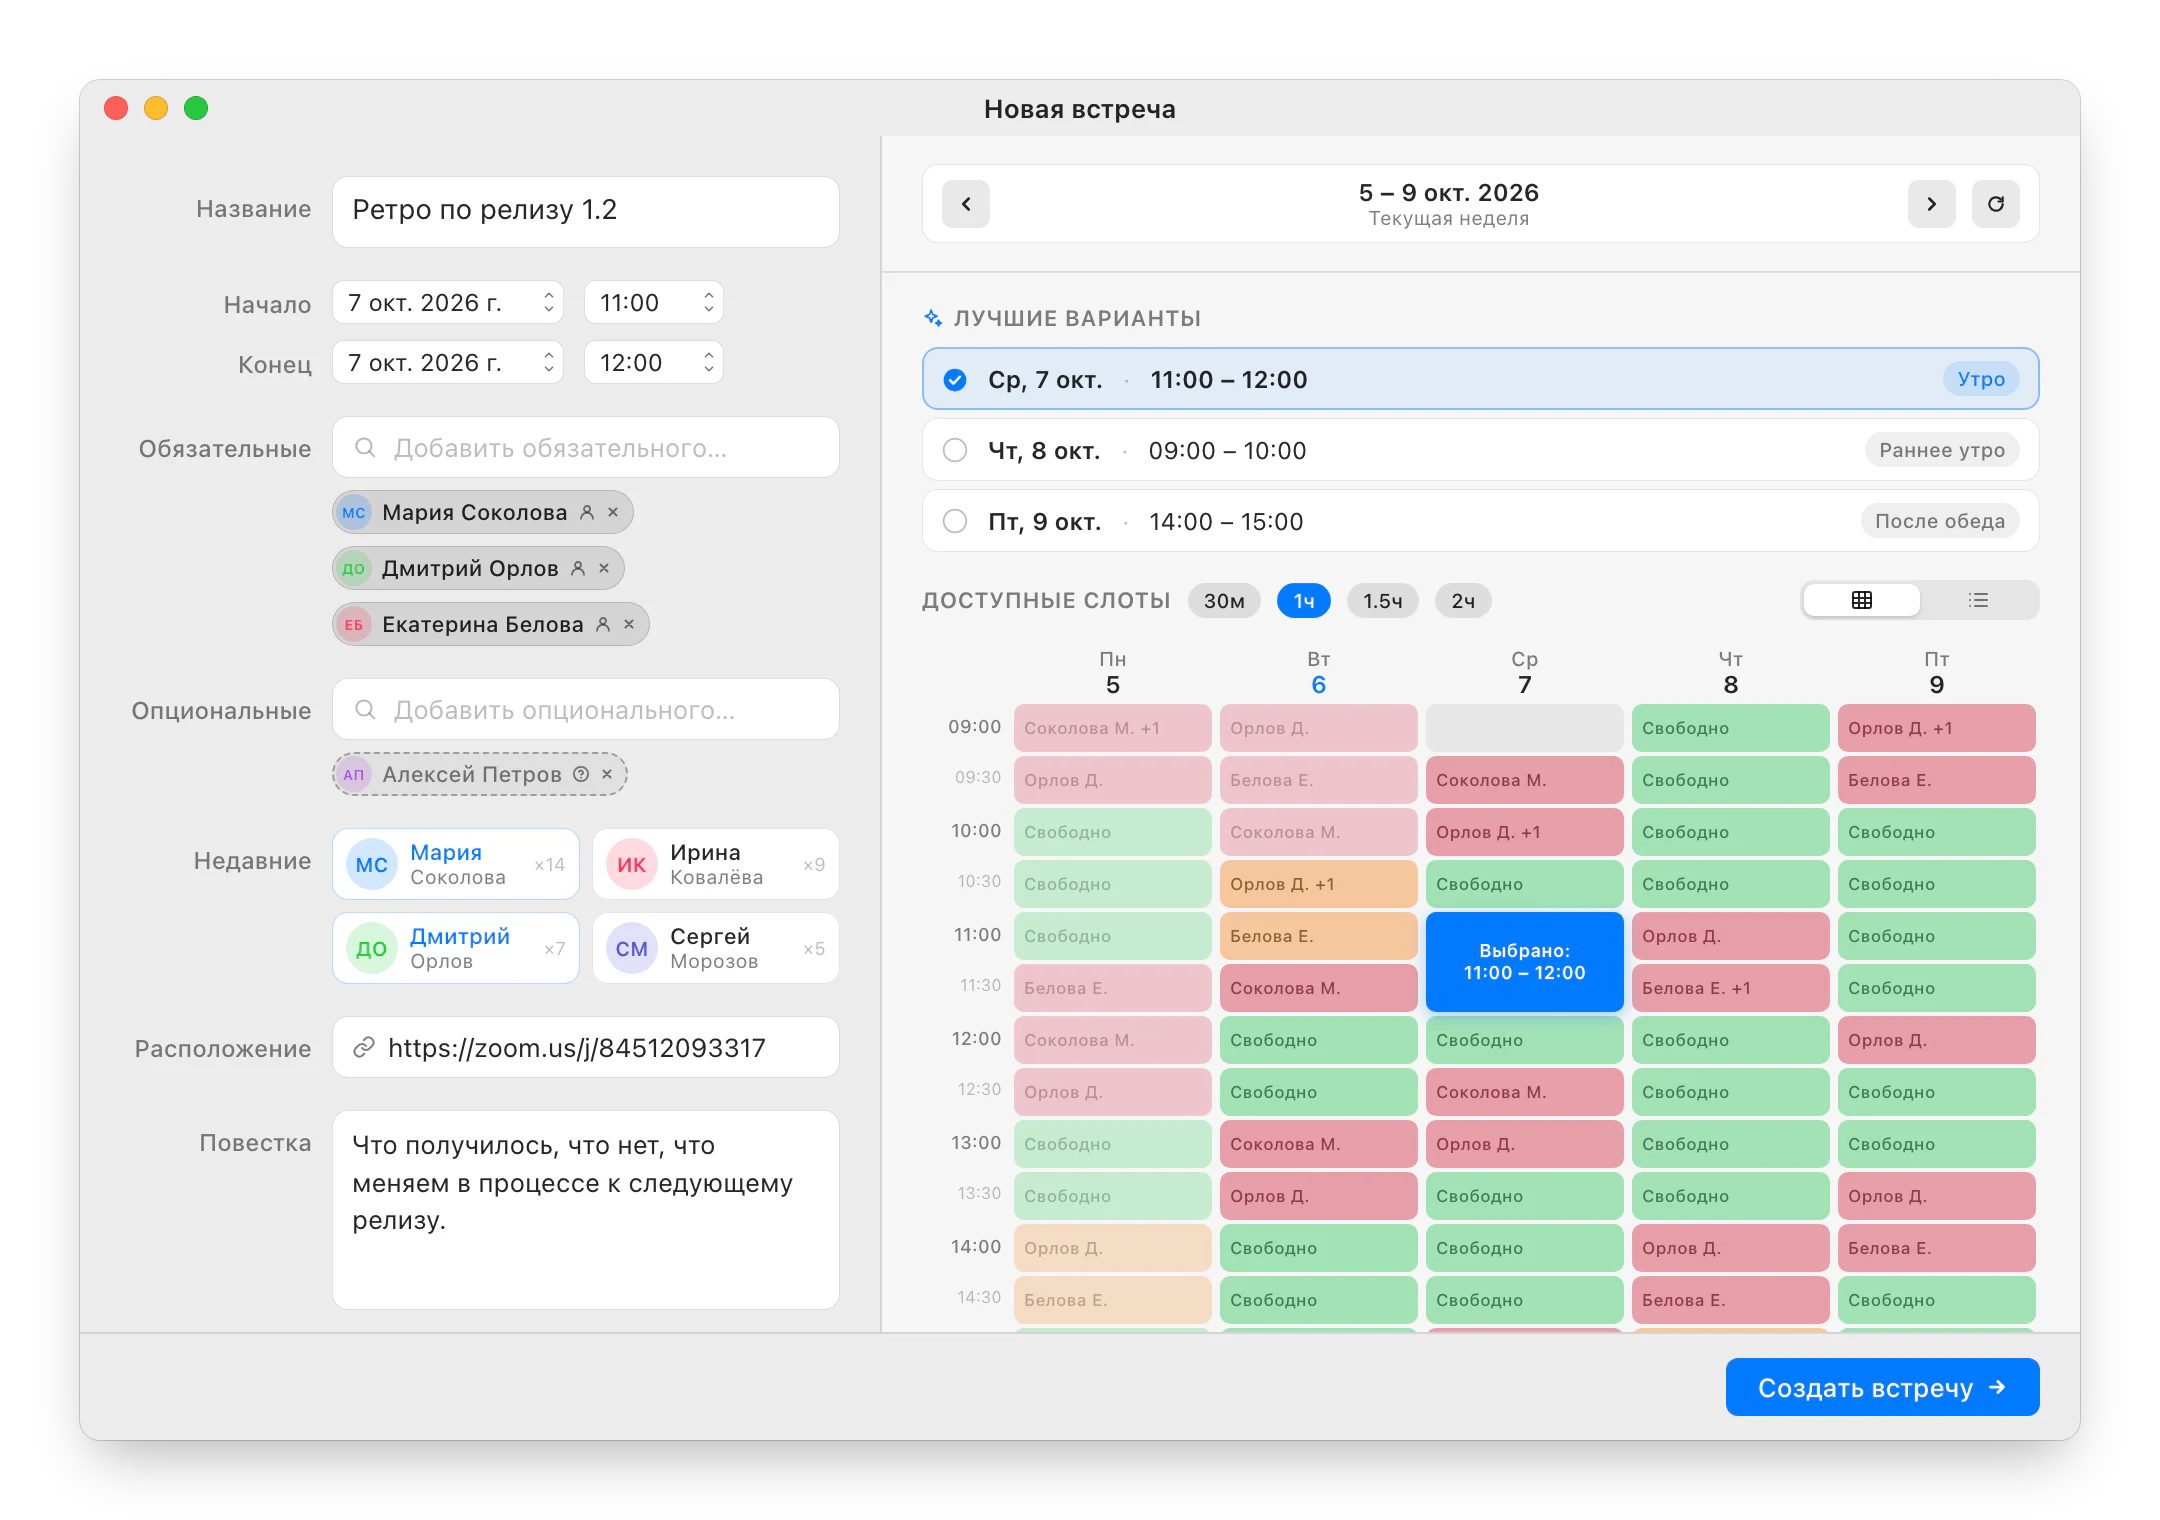Image resolution: width=2160 pixels, height=1520 pixels.
Task: Switch to grid view of slots
Action: (x=1861, y=600)
